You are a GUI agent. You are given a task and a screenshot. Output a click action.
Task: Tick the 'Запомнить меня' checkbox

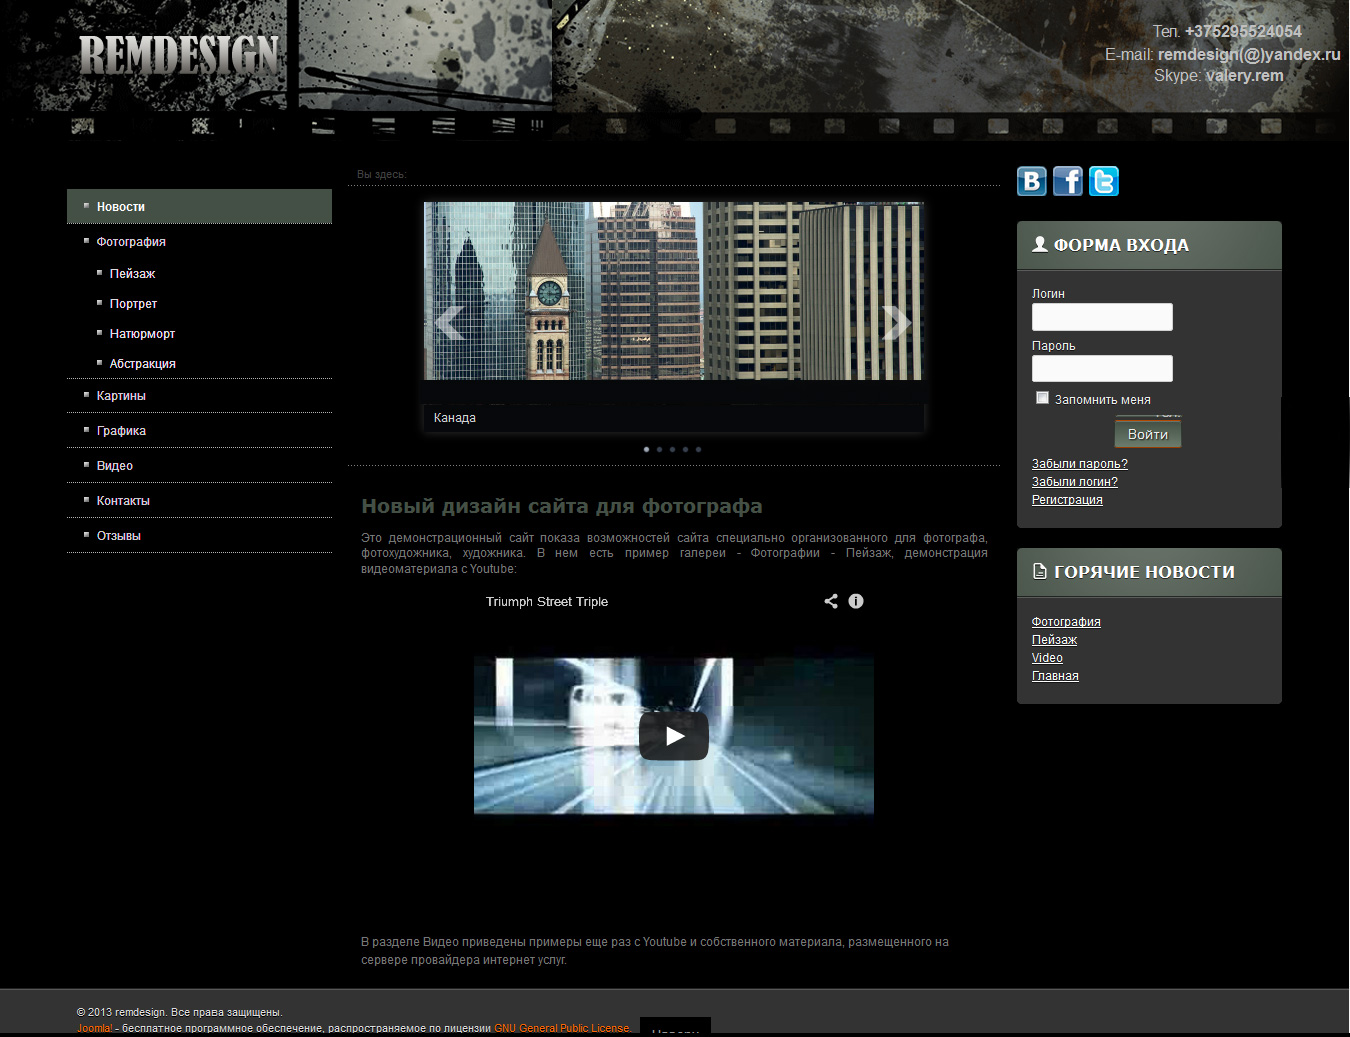pyautogui.click(x=1042, y=398)
